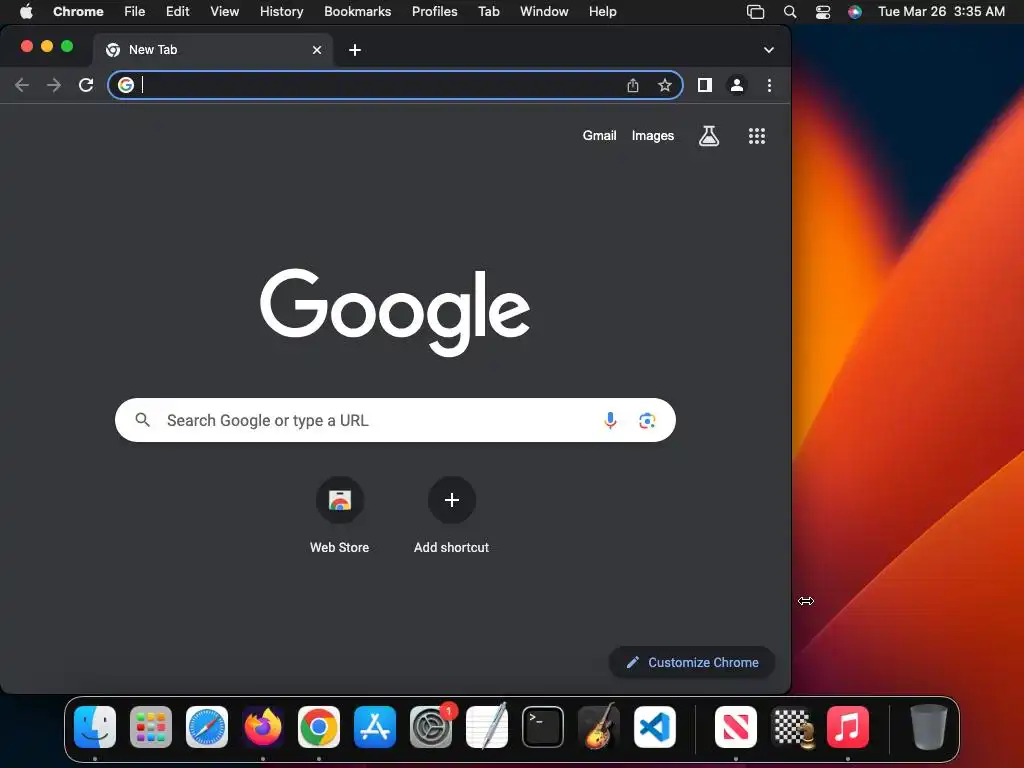Viewport: 1024px width, 768px height.
Task: Open the File menu
Action: [x=135, y=11]
